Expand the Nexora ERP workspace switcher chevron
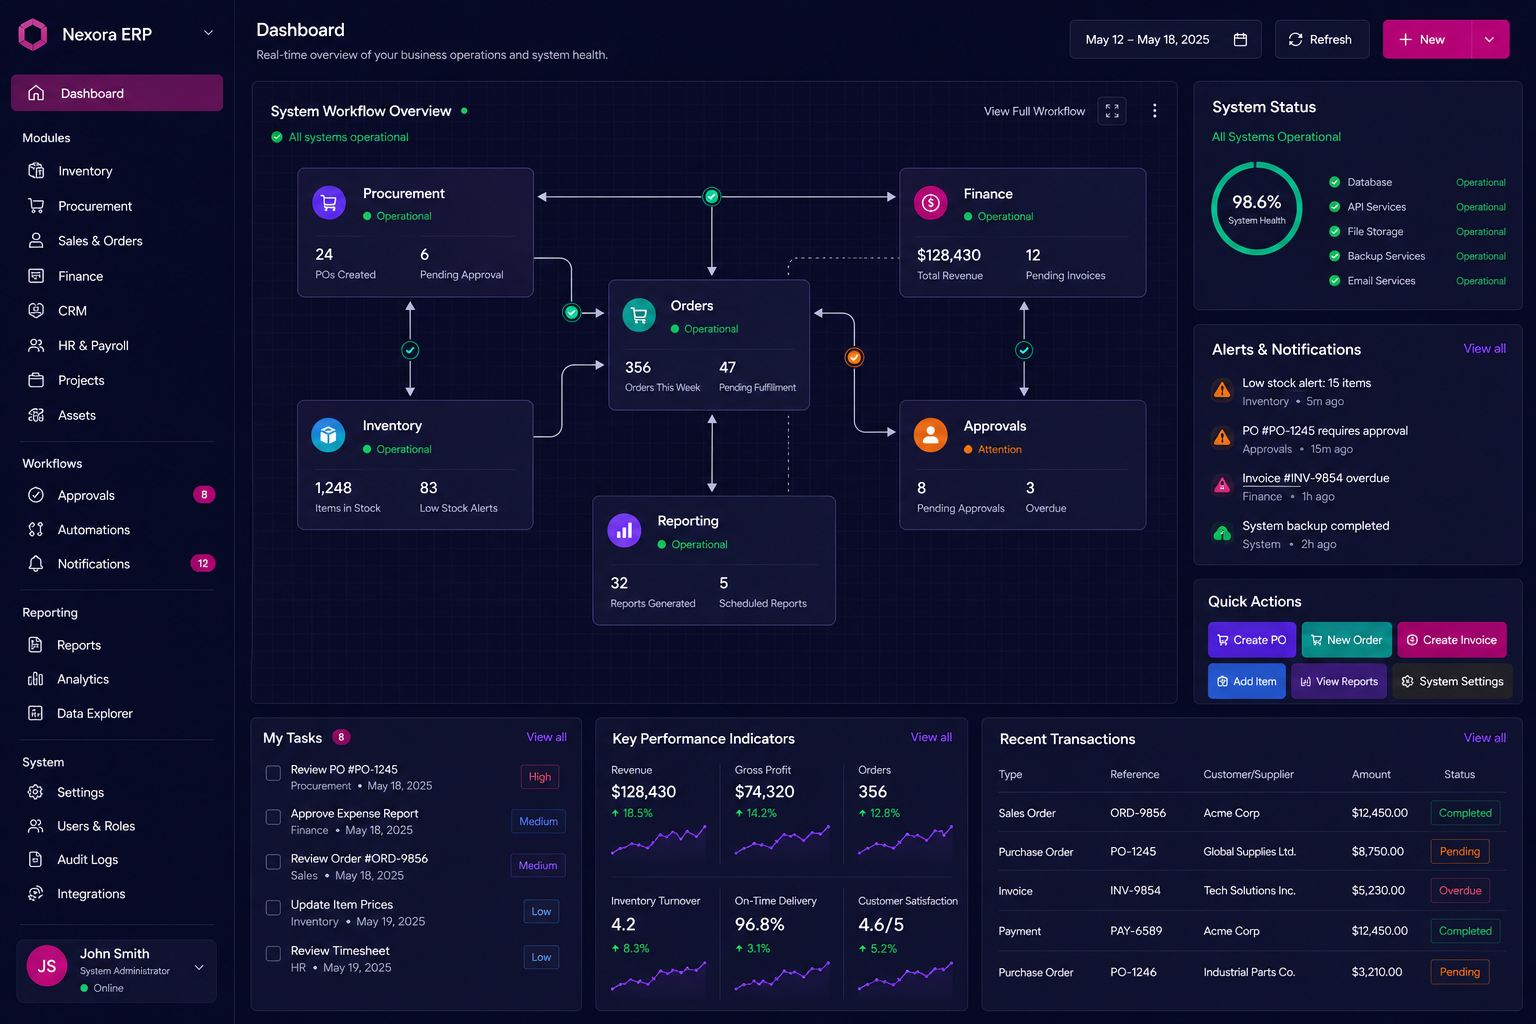The image size is (1536, 1024). (208, 33)
